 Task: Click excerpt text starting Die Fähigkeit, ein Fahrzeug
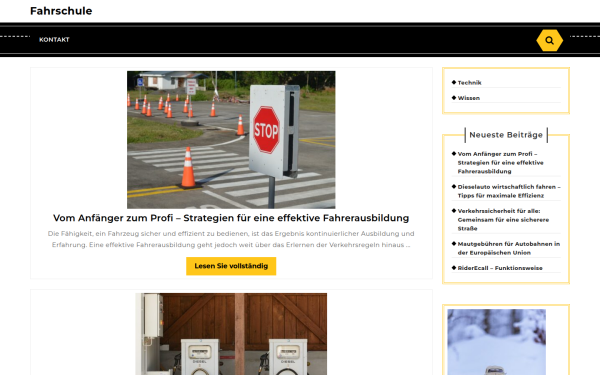(x=231, y=239)
